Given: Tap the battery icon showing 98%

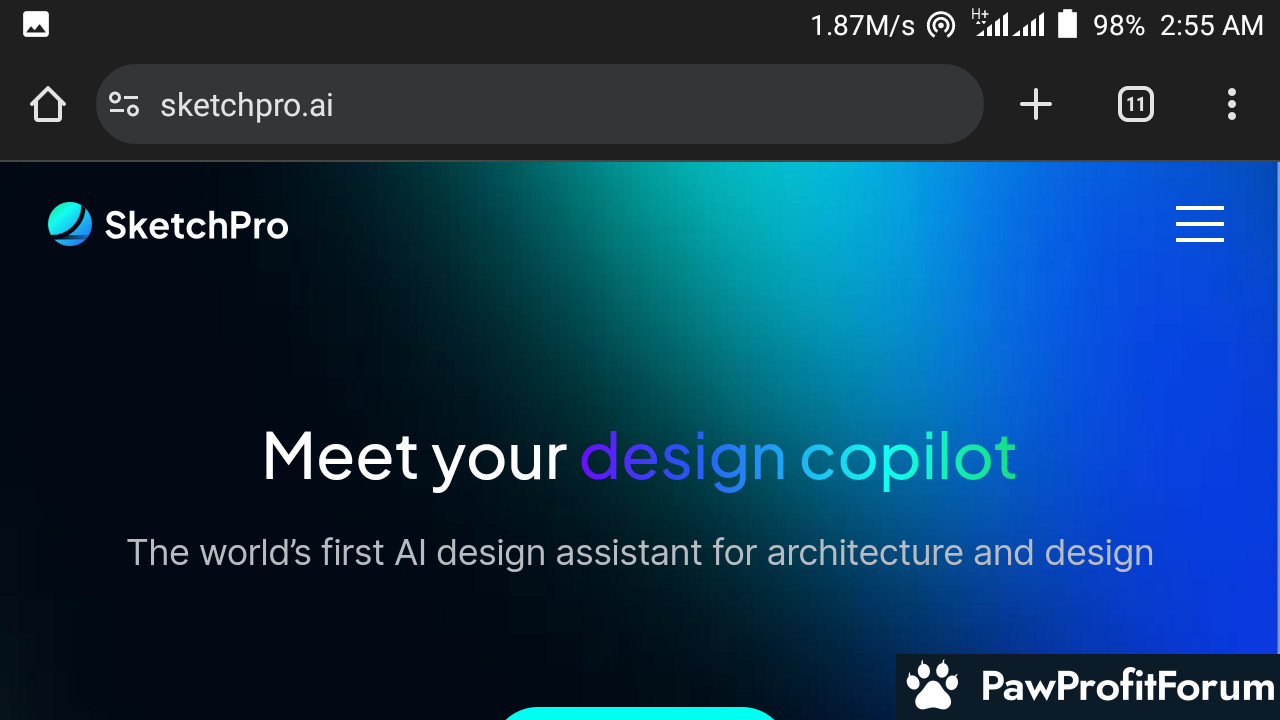Looking at the screenshot, I should coord(1067,24).
